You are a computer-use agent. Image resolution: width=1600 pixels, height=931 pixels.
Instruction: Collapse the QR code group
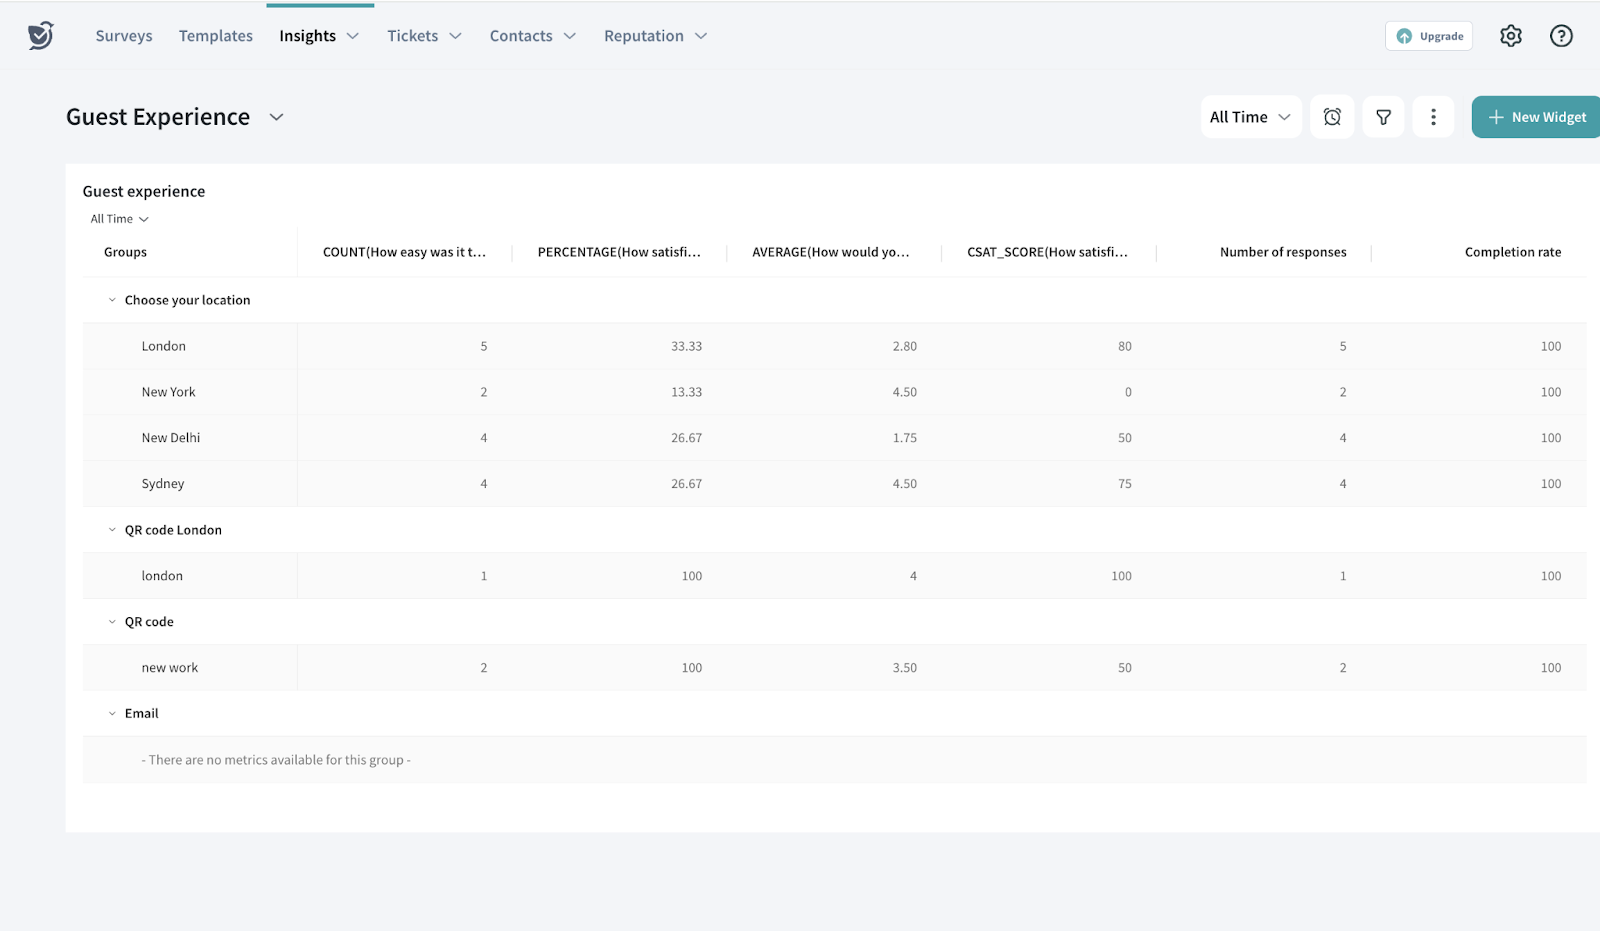pos(112,622)
